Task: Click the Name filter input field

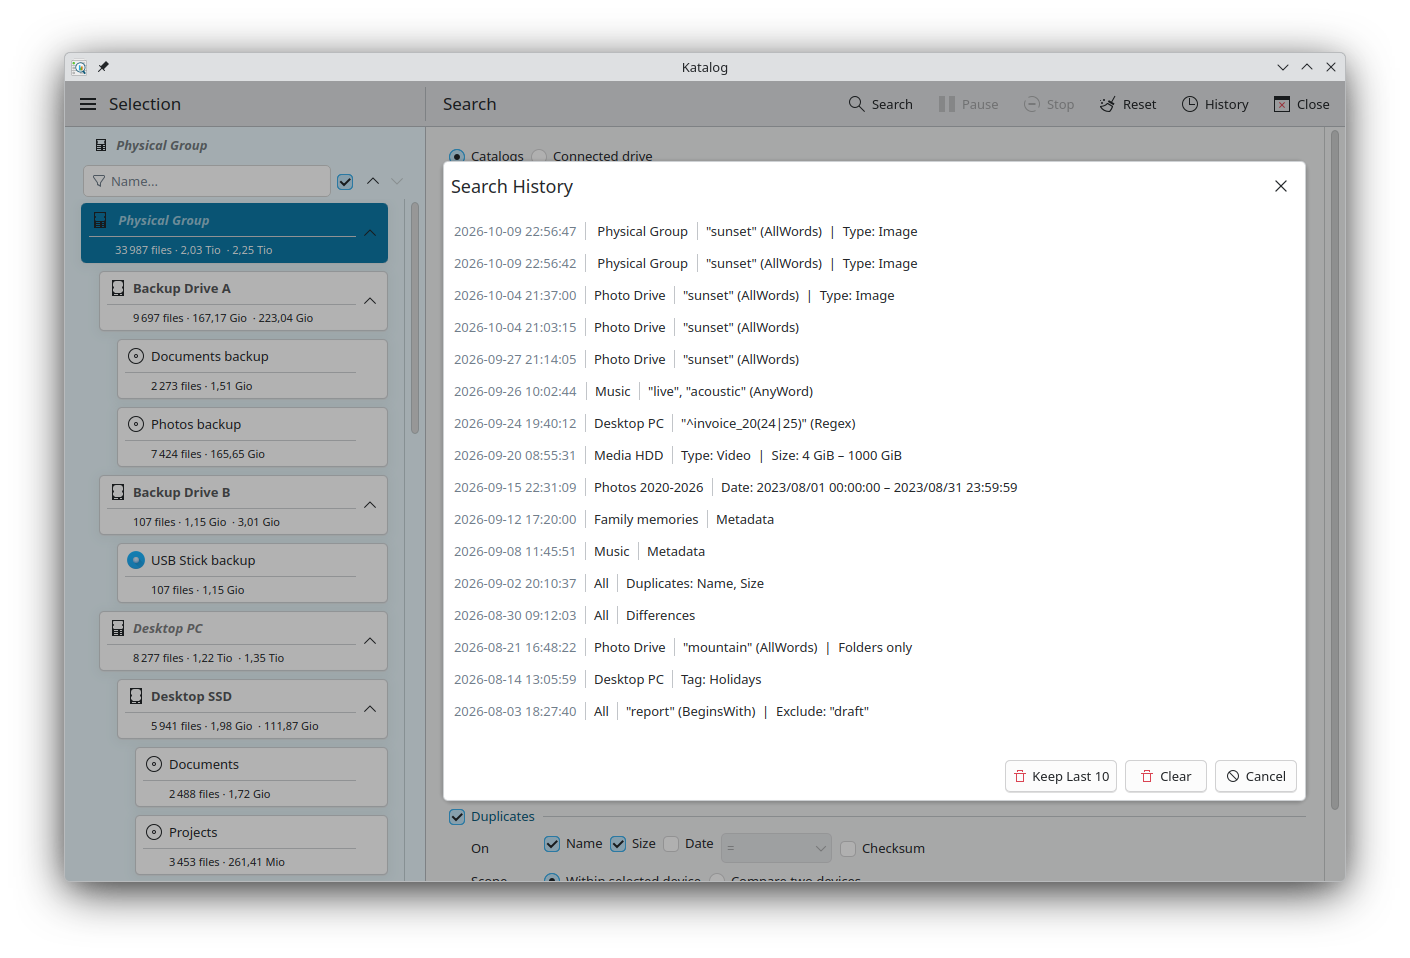Action: [207, 181]
